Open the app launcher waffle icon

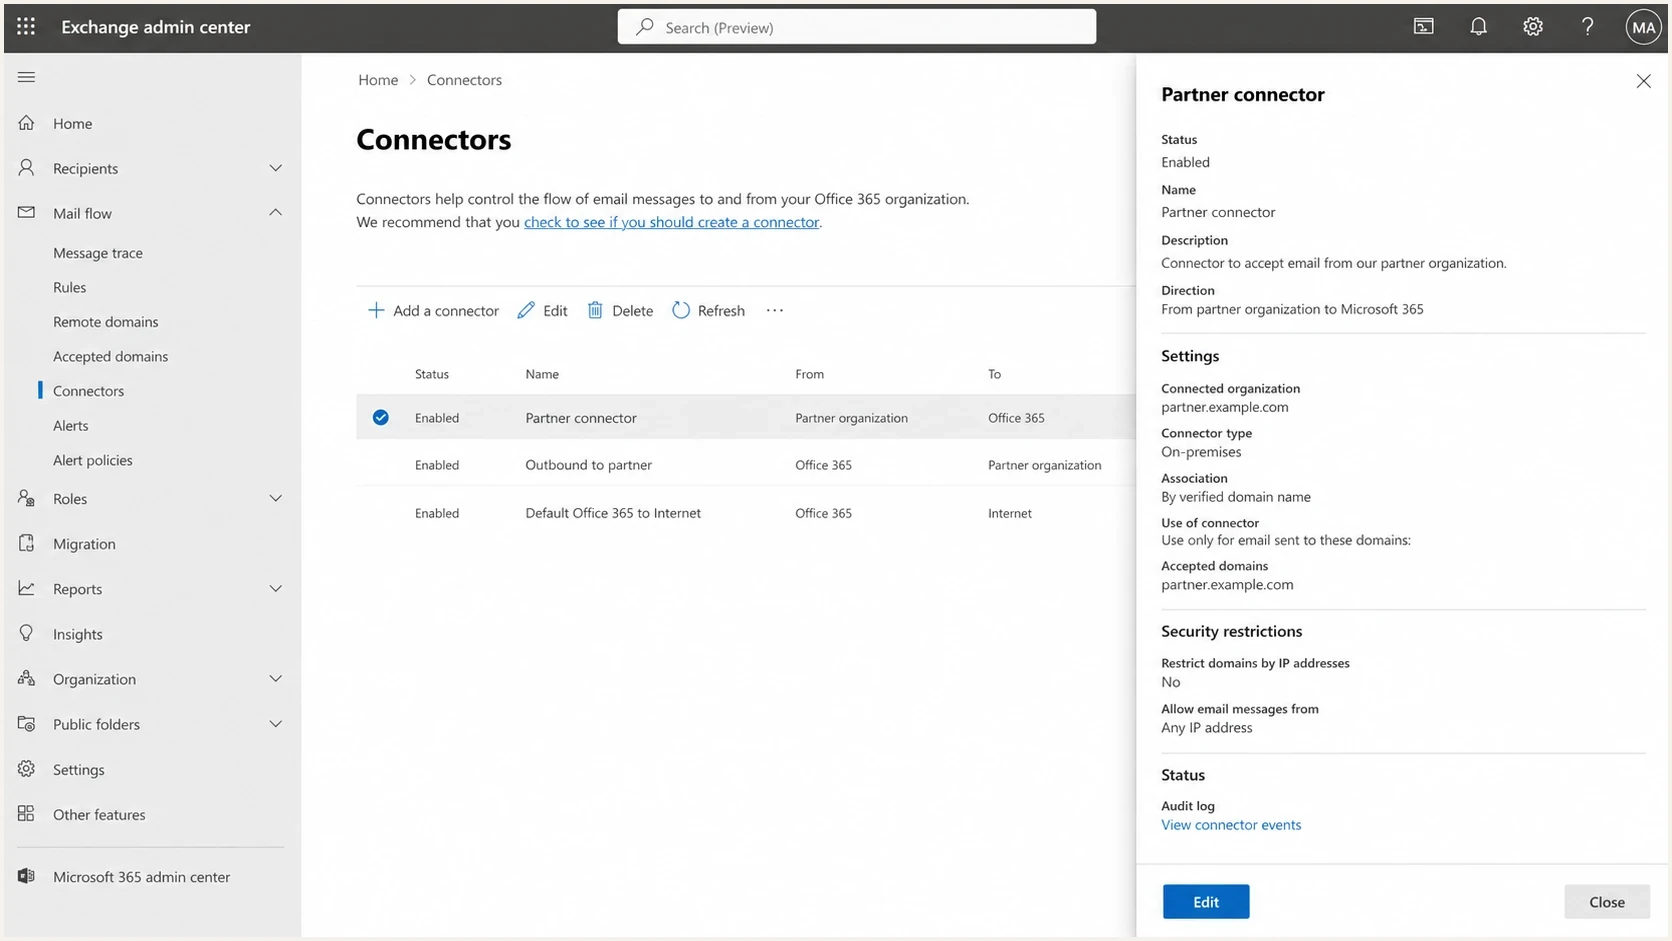tap(26, 27)
